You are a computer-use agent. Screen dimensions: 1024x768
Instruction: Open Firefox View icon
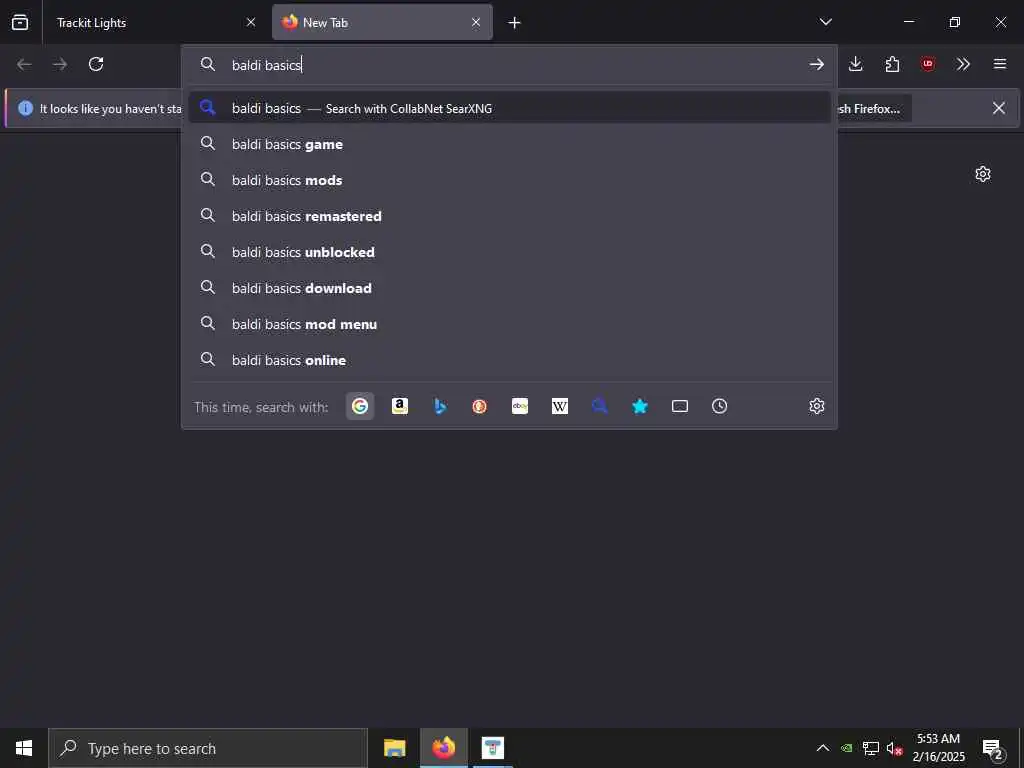[20, 23]
